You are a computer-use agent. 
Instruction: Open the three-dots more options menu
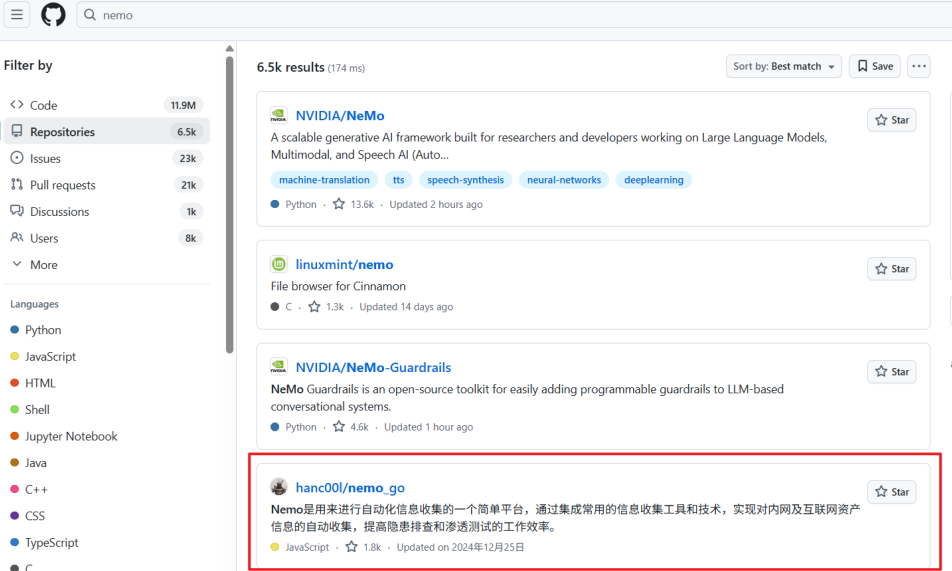(919, 66)
